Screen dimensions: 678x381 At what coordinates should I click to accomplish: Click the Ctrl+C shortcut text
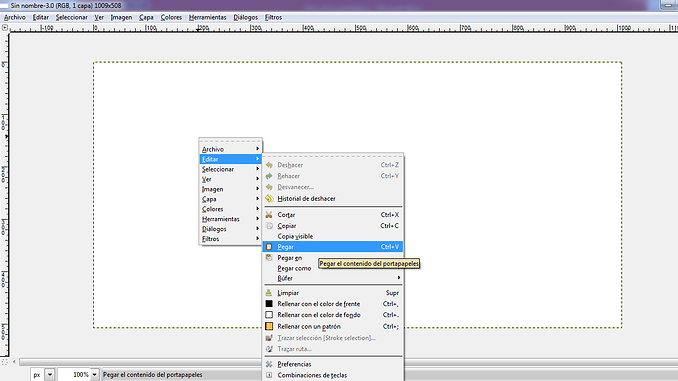(390, 226)
